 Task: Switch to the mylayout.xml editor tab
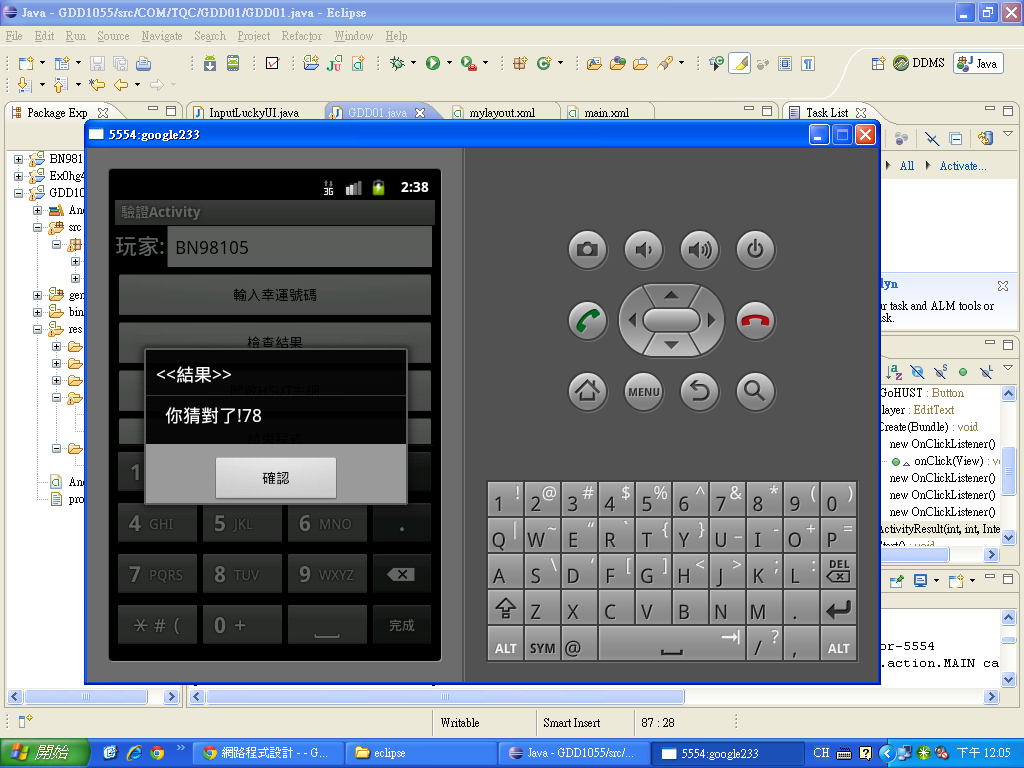point(501,113)
